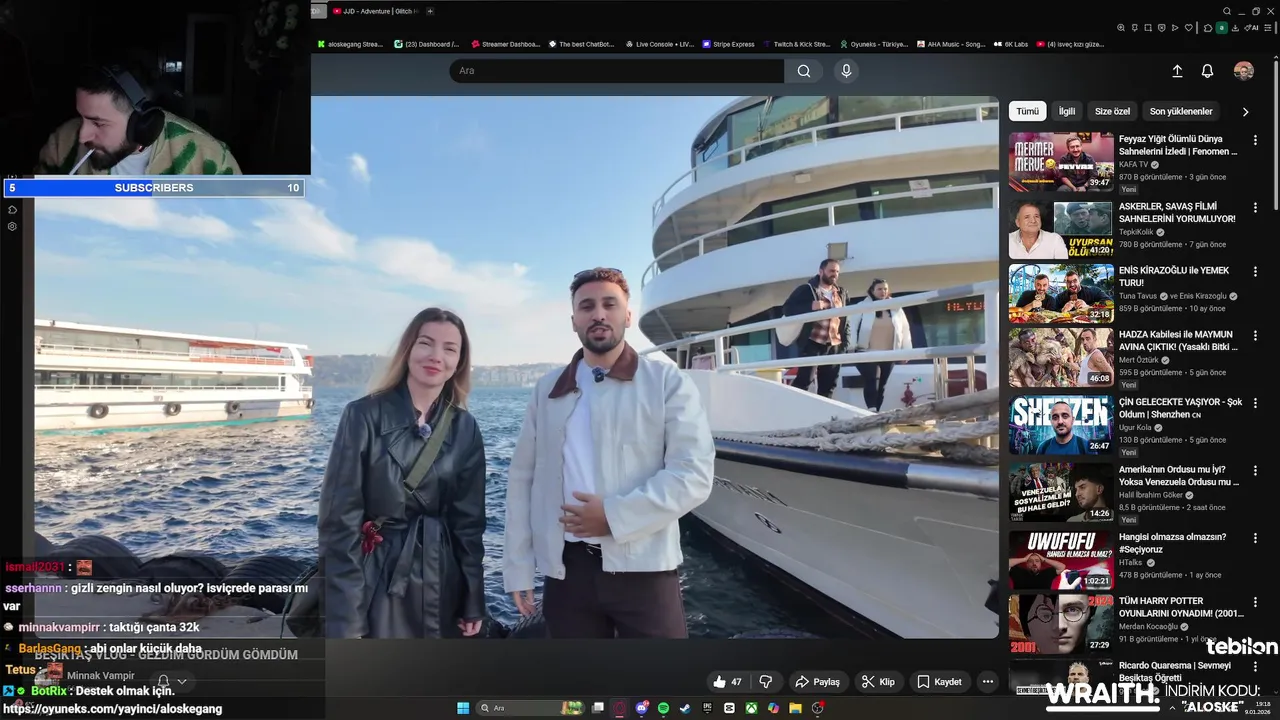Open YouTube notifications bell
Viewport: 1280px width, 720px height.
point(1207,71)
